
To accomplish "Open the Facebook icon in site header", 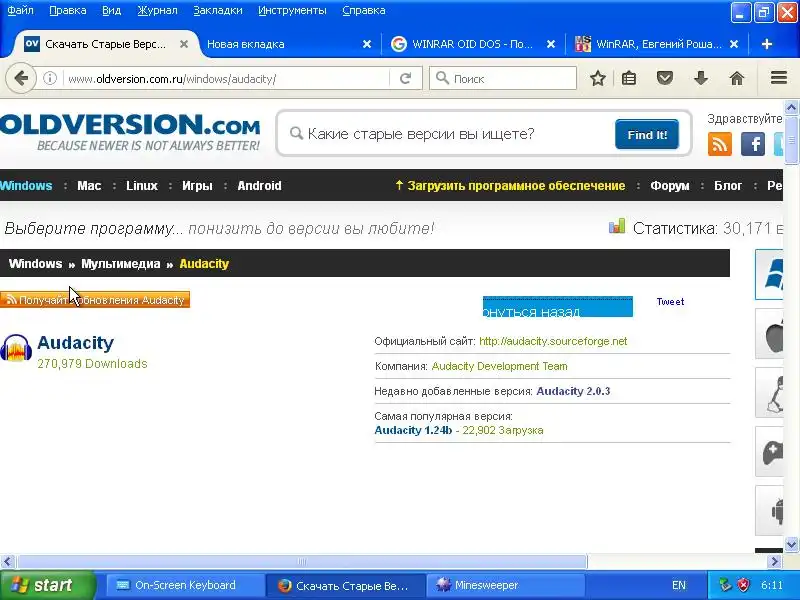I will [752, 144].
